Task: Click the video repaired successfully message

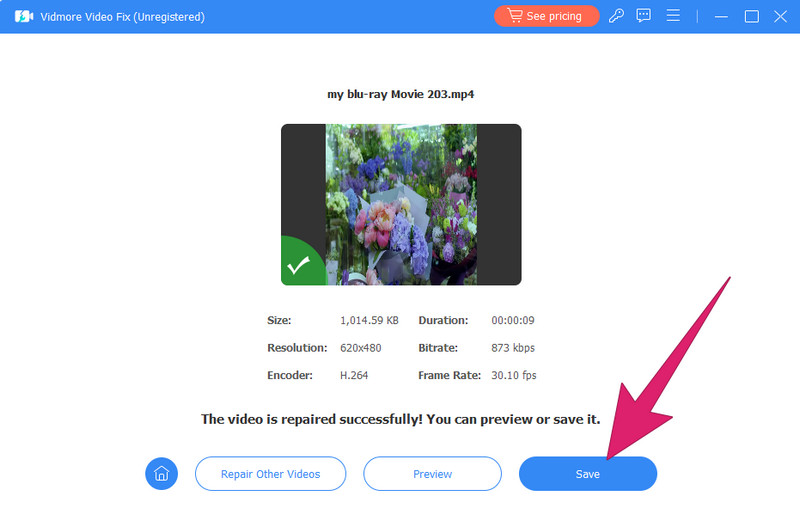Action: pos(400,419)
